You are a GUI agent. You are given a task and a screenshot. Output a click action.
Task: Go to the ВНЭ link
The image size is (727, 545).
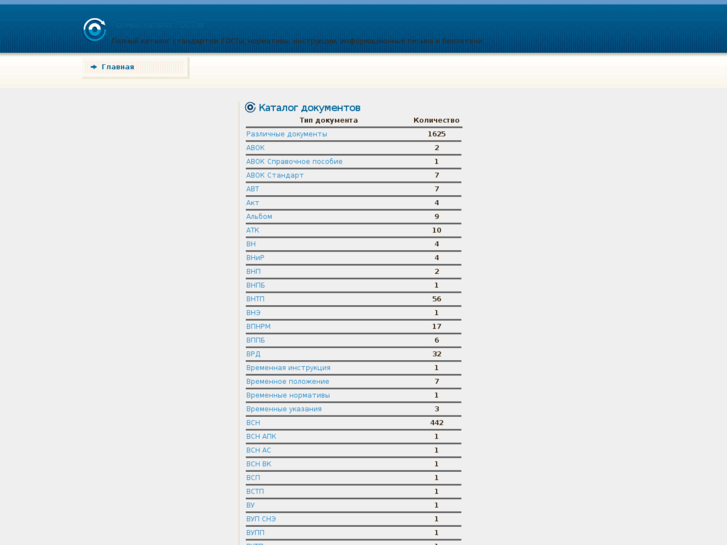click(x=253, y=313)
